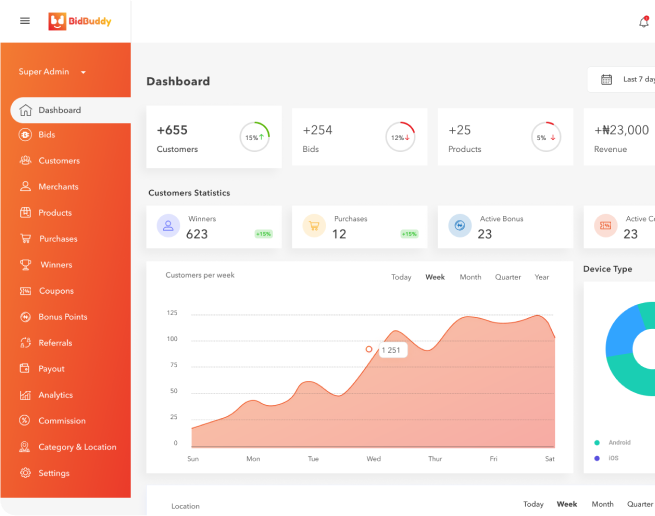Open Analytics from the sidebar
This screenshot has height=516, width=655.
56,395
